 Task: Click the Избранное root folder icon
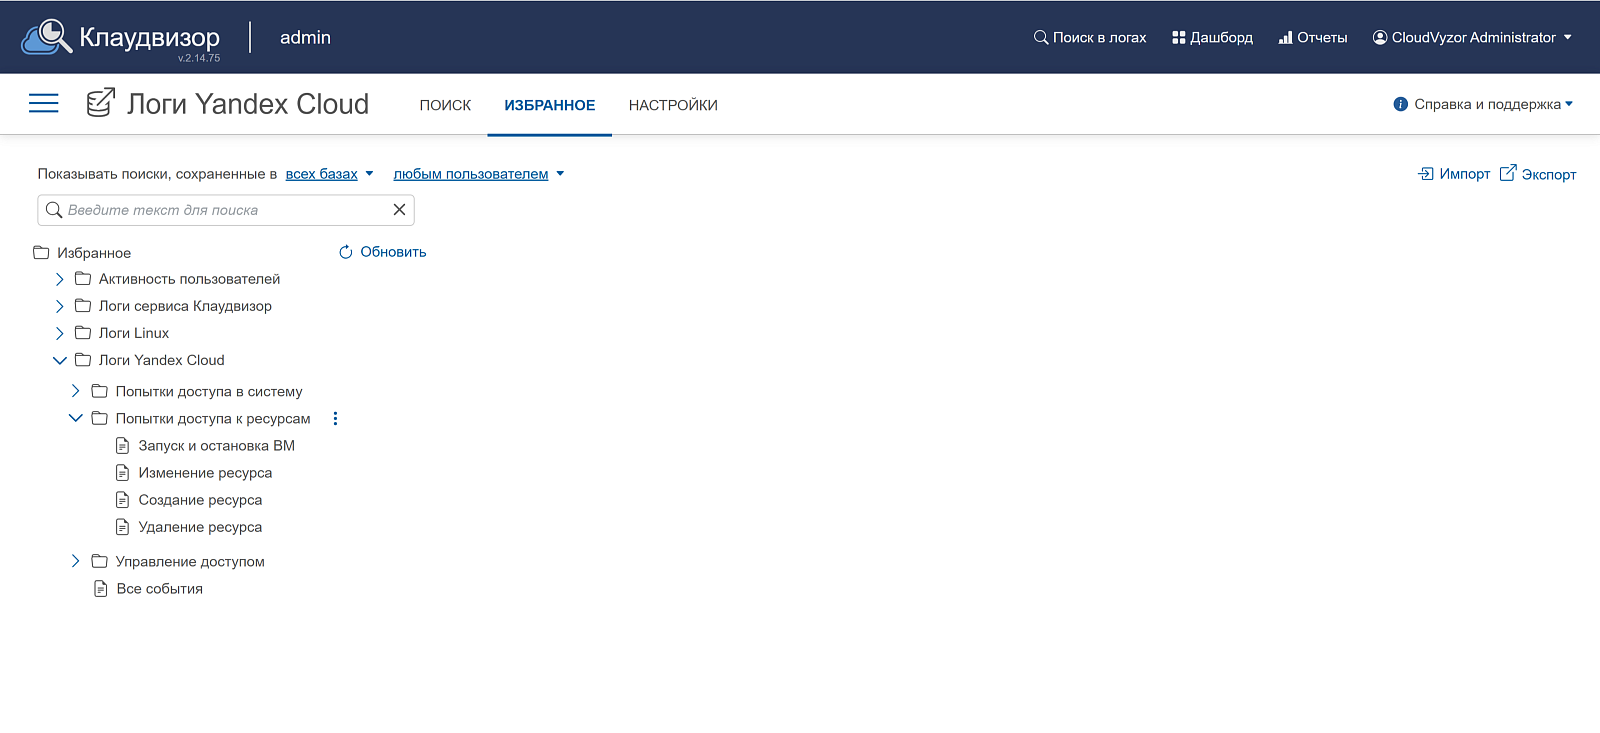pos(41,253)
